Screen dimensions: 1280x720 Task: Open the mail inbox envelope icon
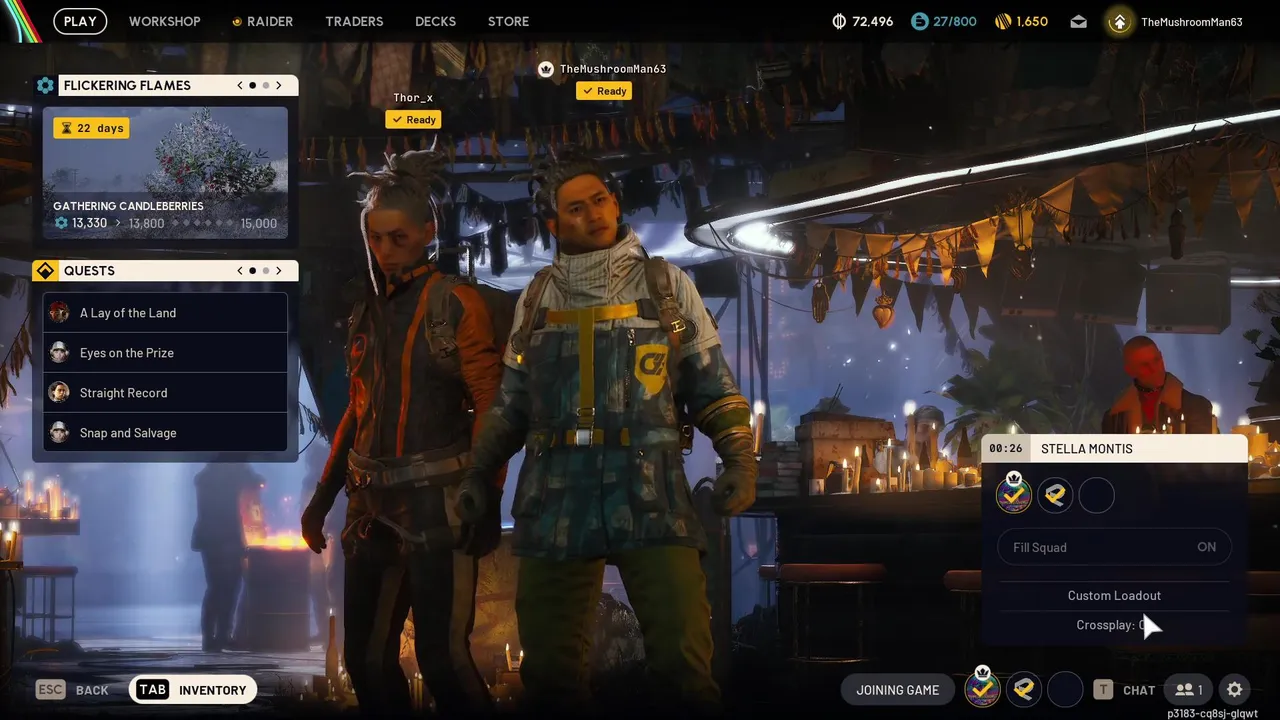pyautogui.click(x=1078, y=21)
